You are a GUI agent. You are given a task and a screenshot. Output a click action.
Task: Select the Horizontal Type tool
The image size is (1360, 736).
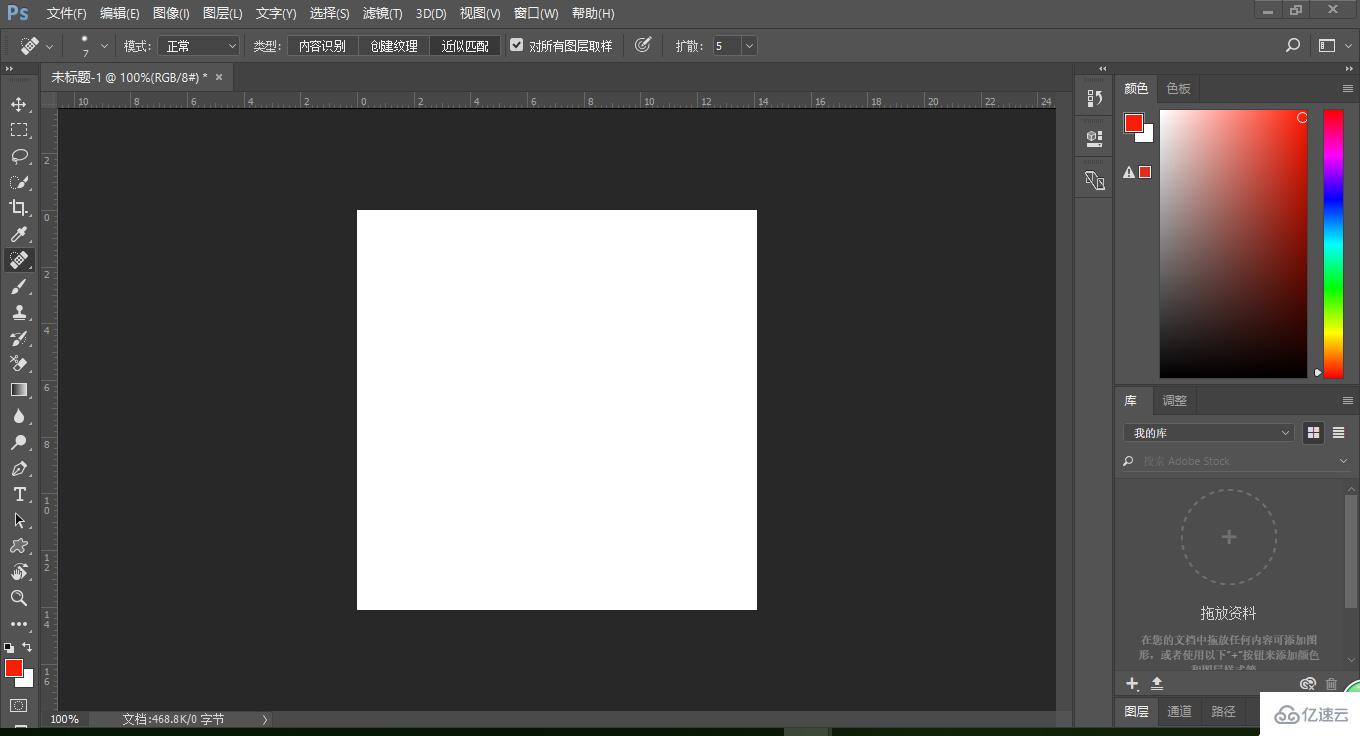(x=19, y=494)
